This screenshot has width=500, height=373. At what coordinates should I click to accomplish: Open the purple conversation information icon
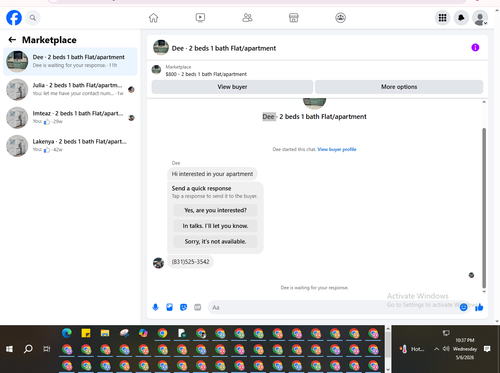[475, 48]
